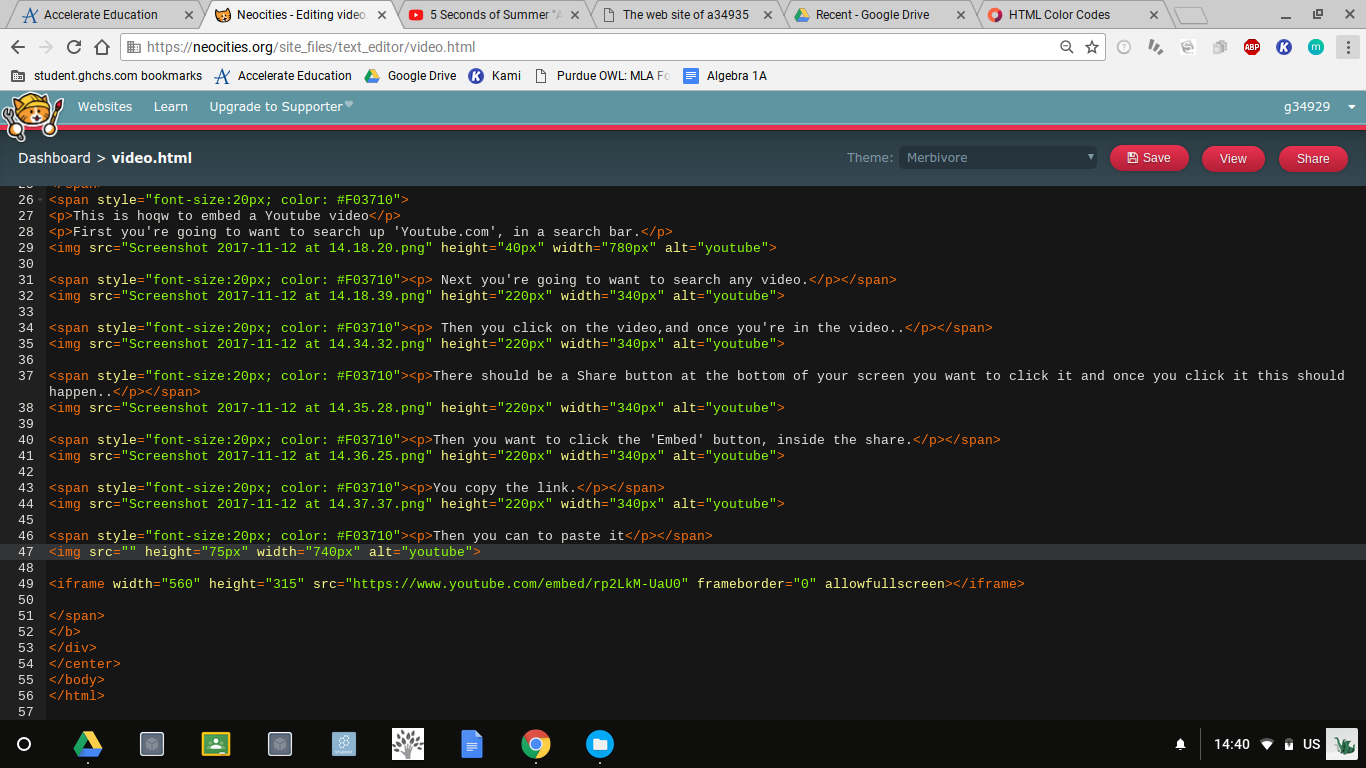The image size is (1366, 768).
Task: Switch to The web site of a34935 tab
Action: click(686, 15)
